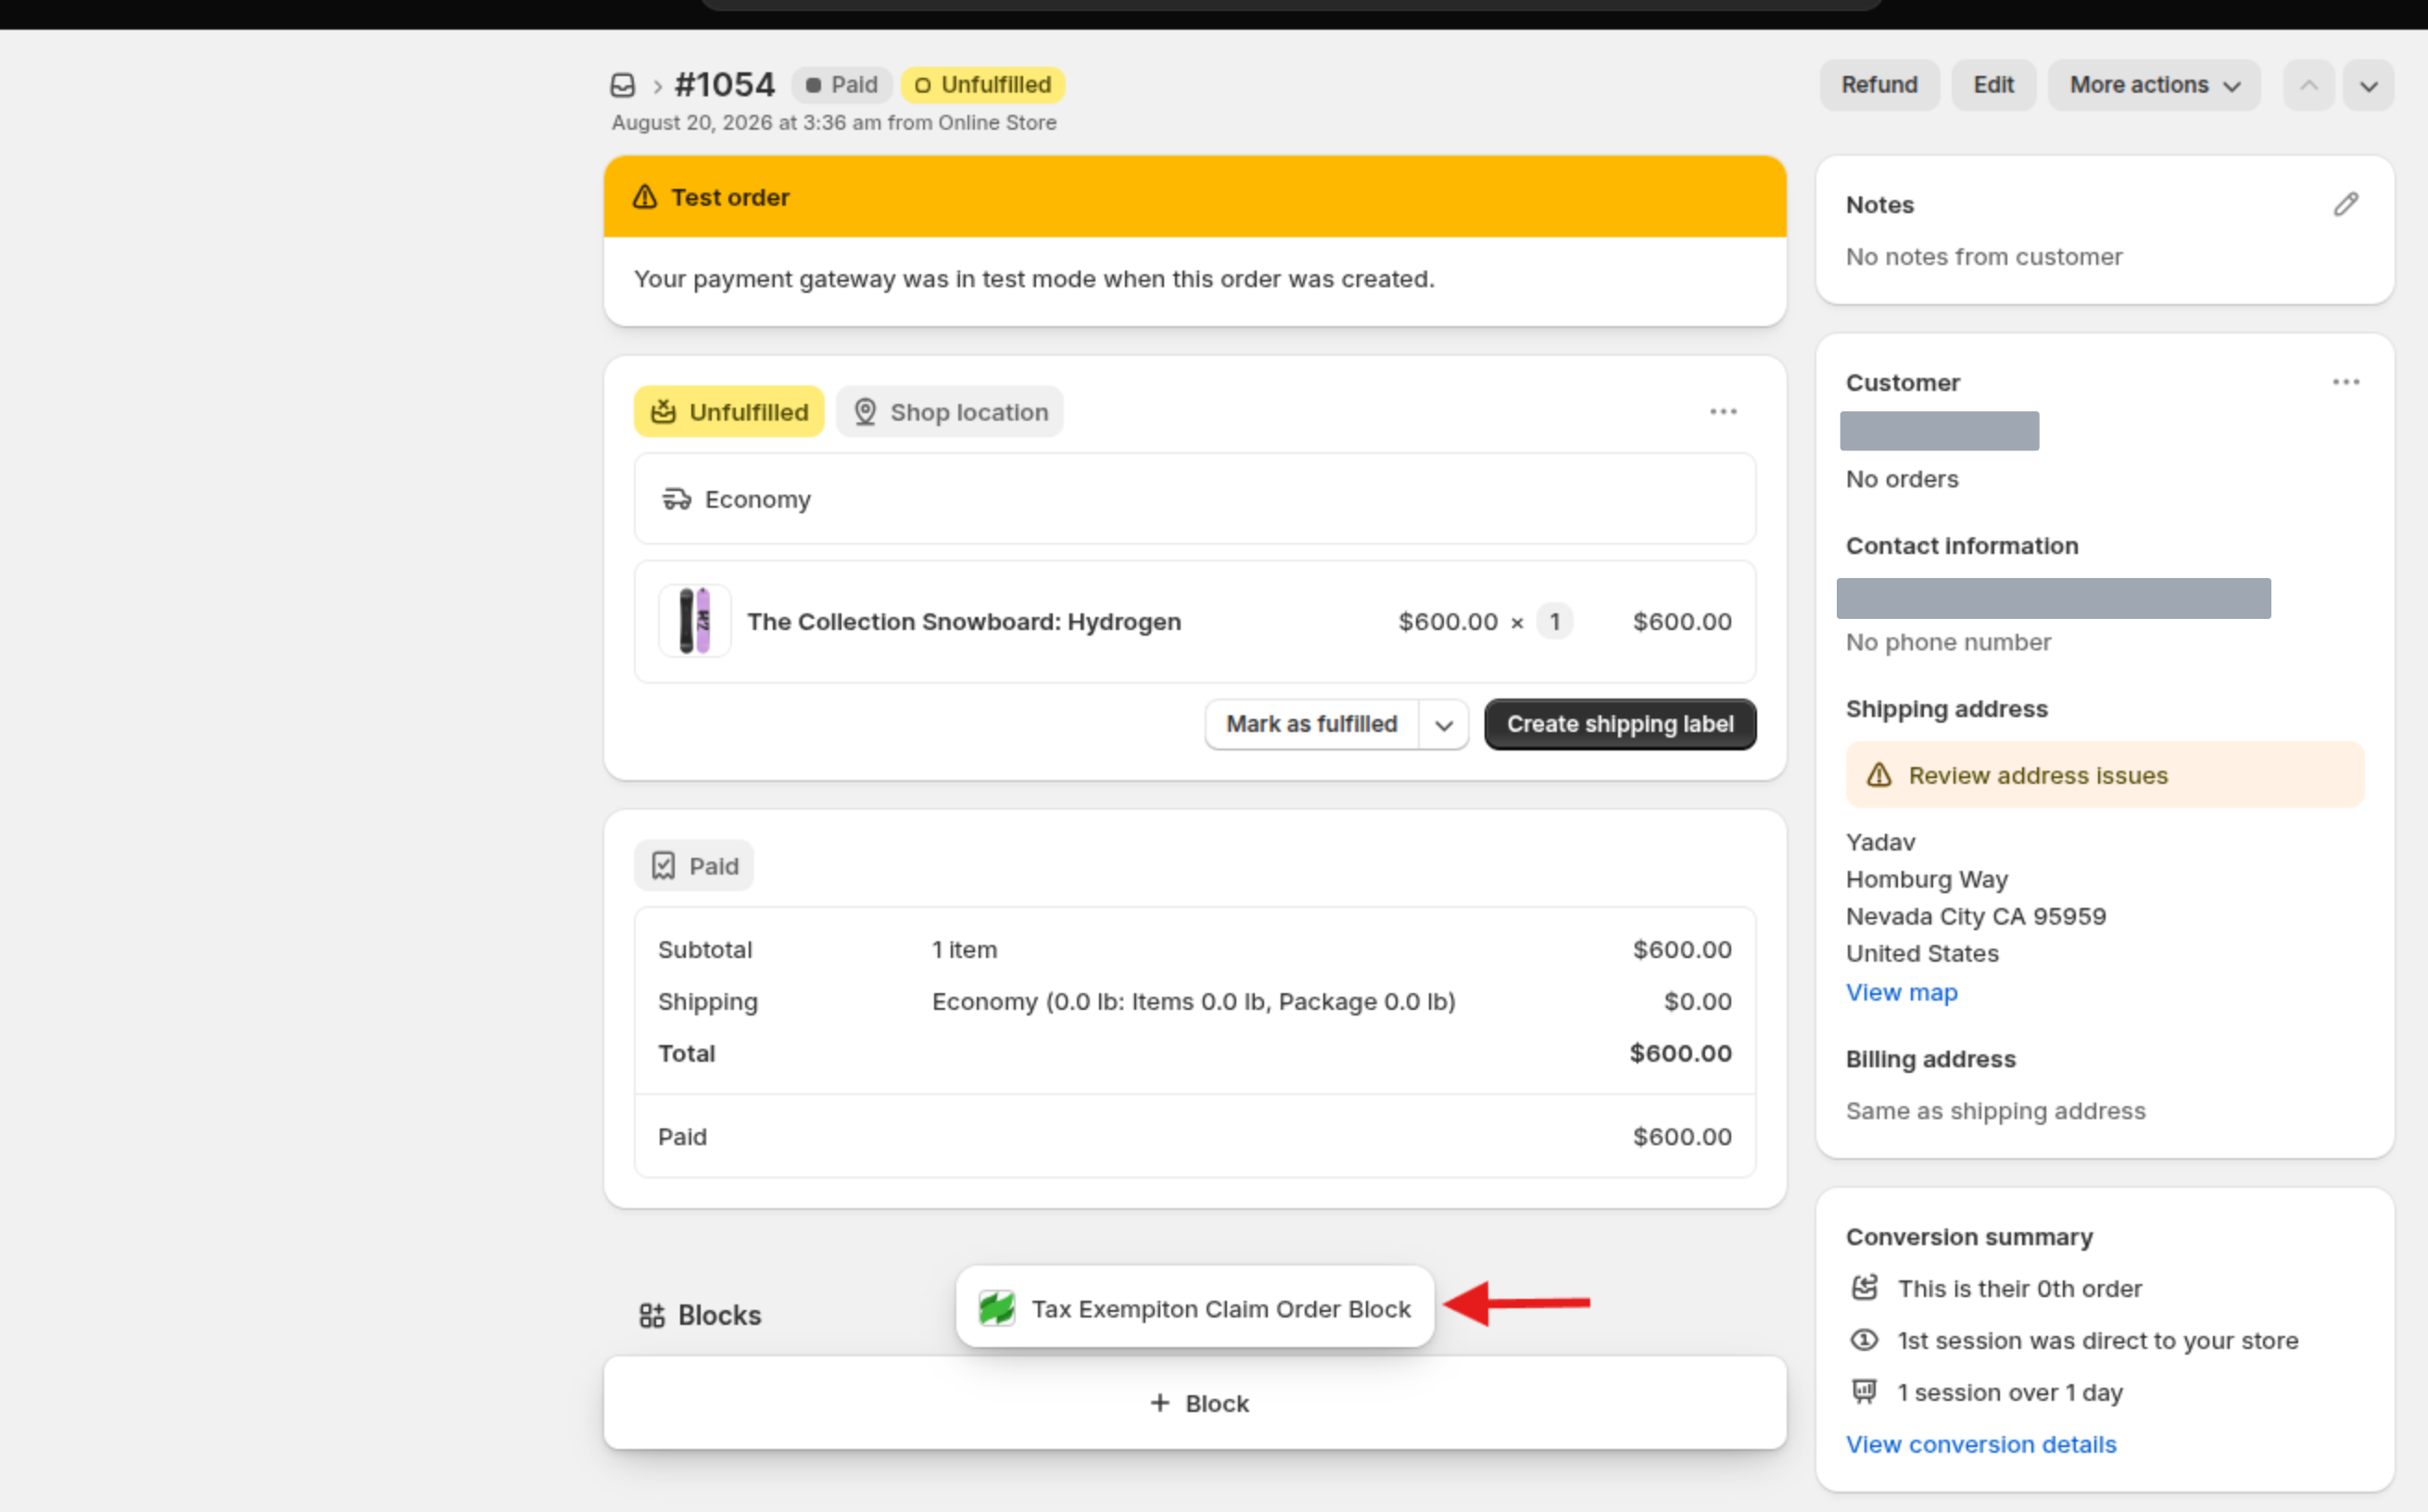Viewport: 2428px width, 1512px height.
Task: Click the Edit order button
Action: pyautogui.click(x=1993, y=85)
